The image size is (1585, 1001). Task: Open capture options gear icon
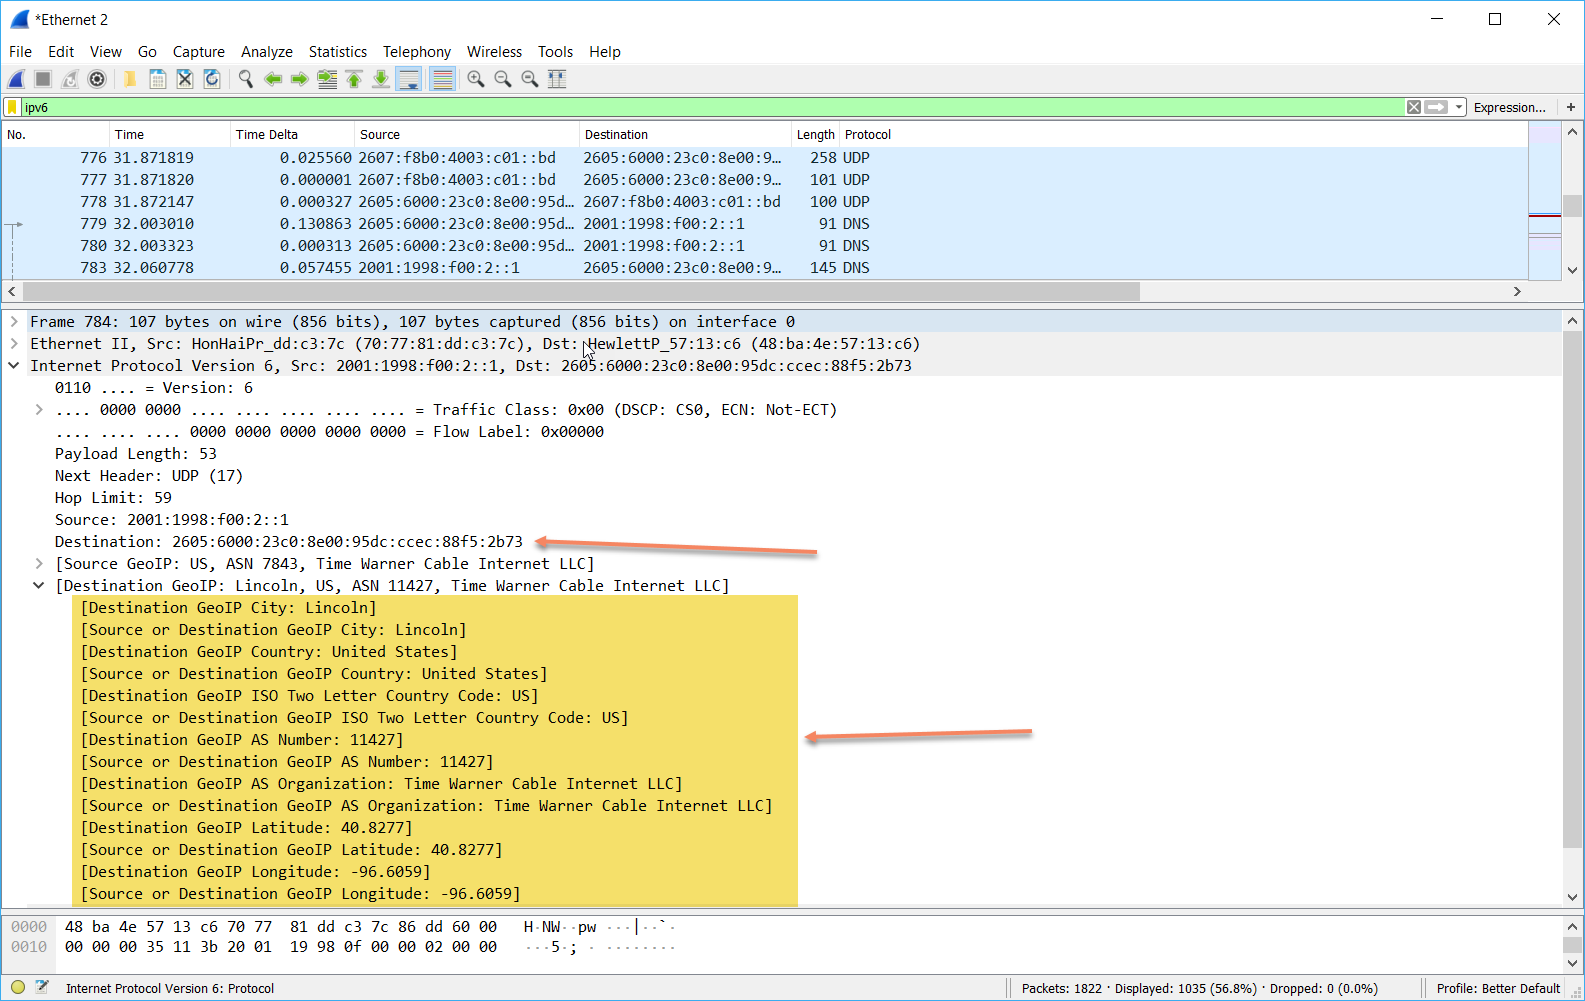[97, 79]
